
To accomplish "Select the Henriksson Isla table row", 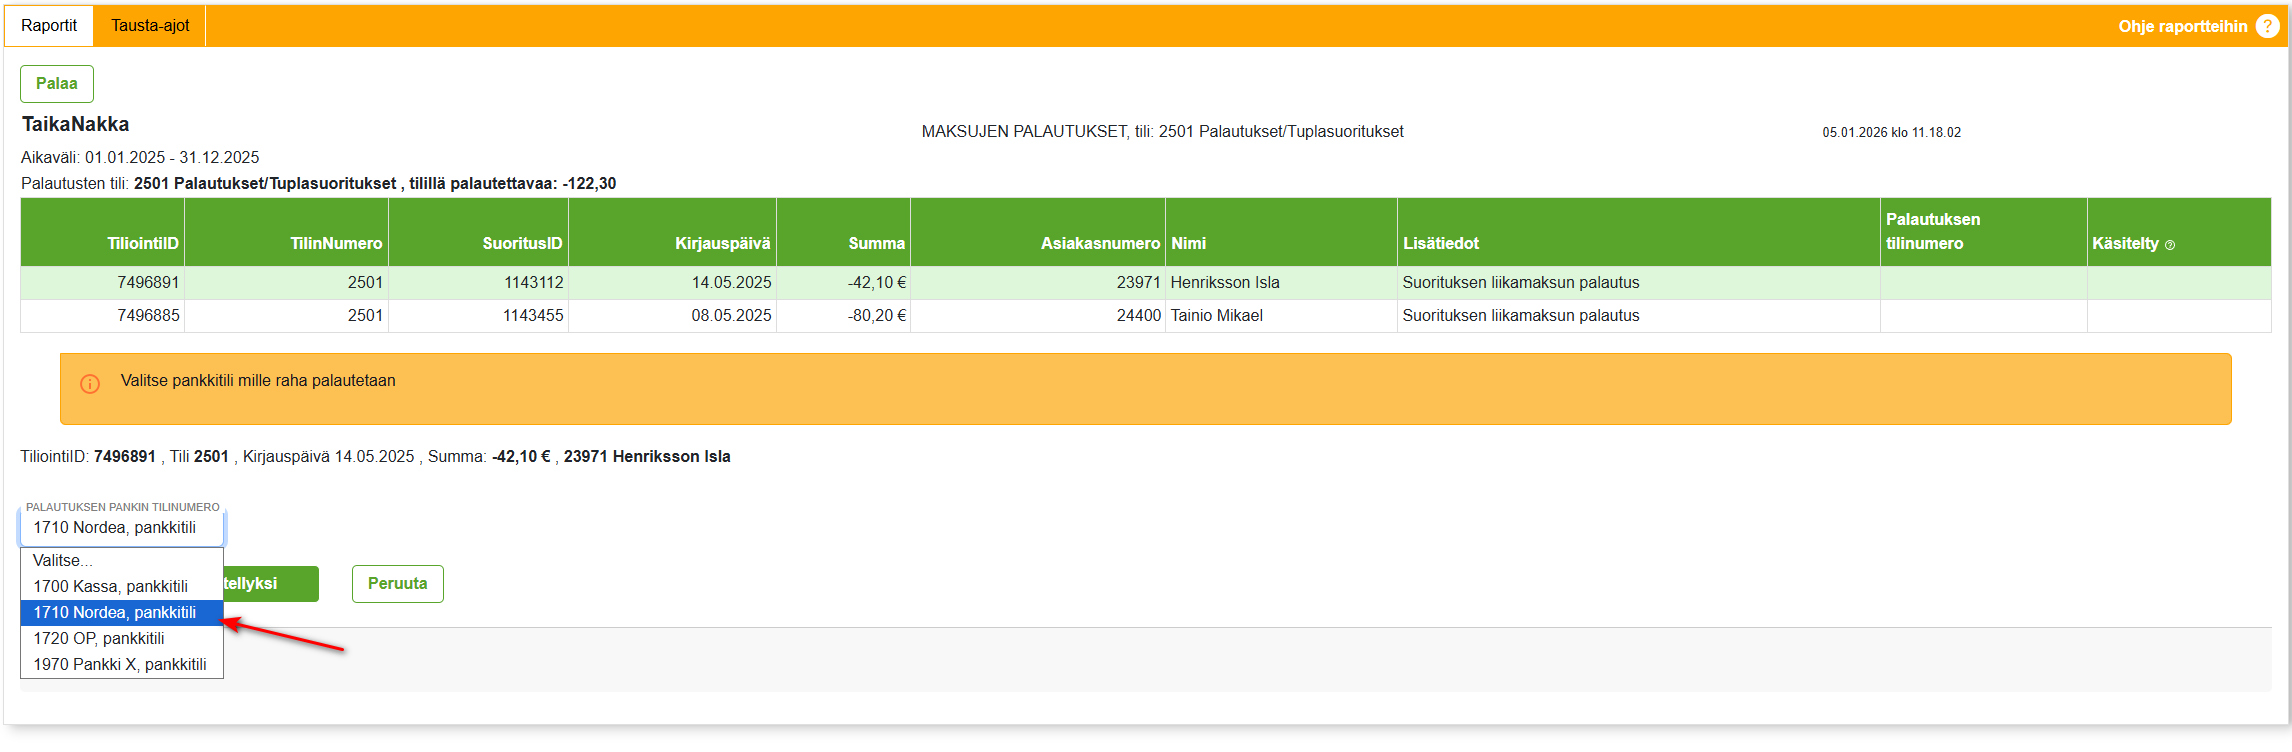I will click(x=1224, y=283).
